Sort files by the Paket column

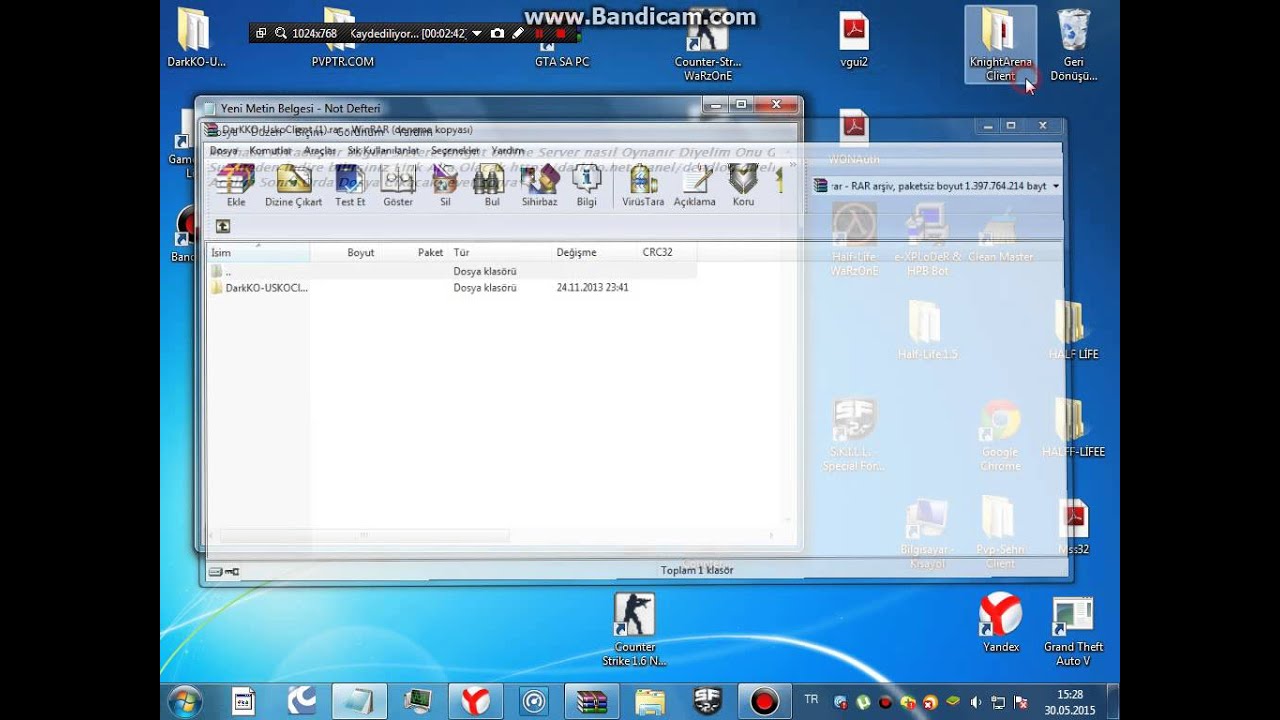[x=413, y=253]
